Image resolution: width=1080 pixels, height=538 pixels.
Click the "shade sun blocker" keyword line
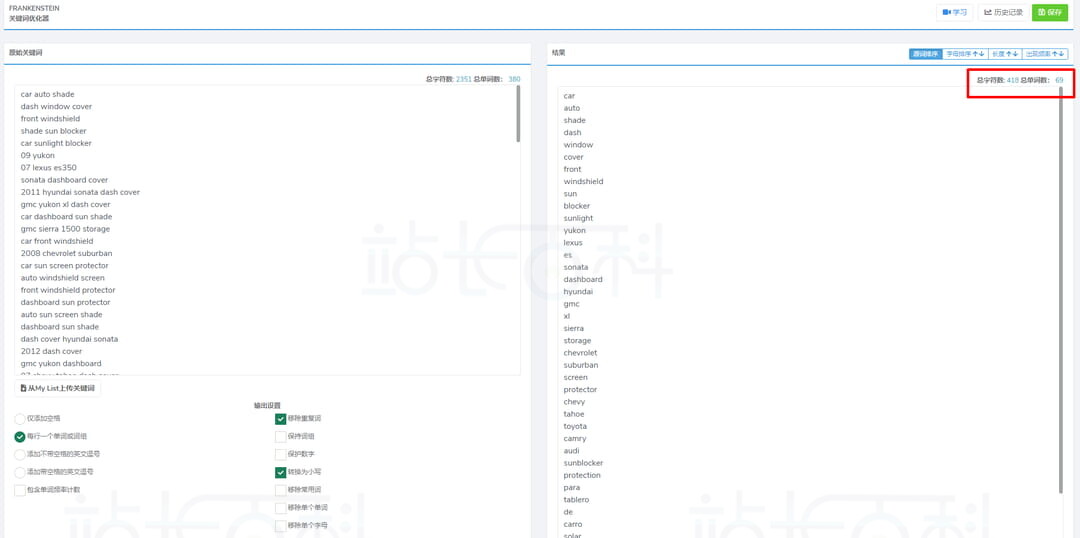tap(54, 131)
